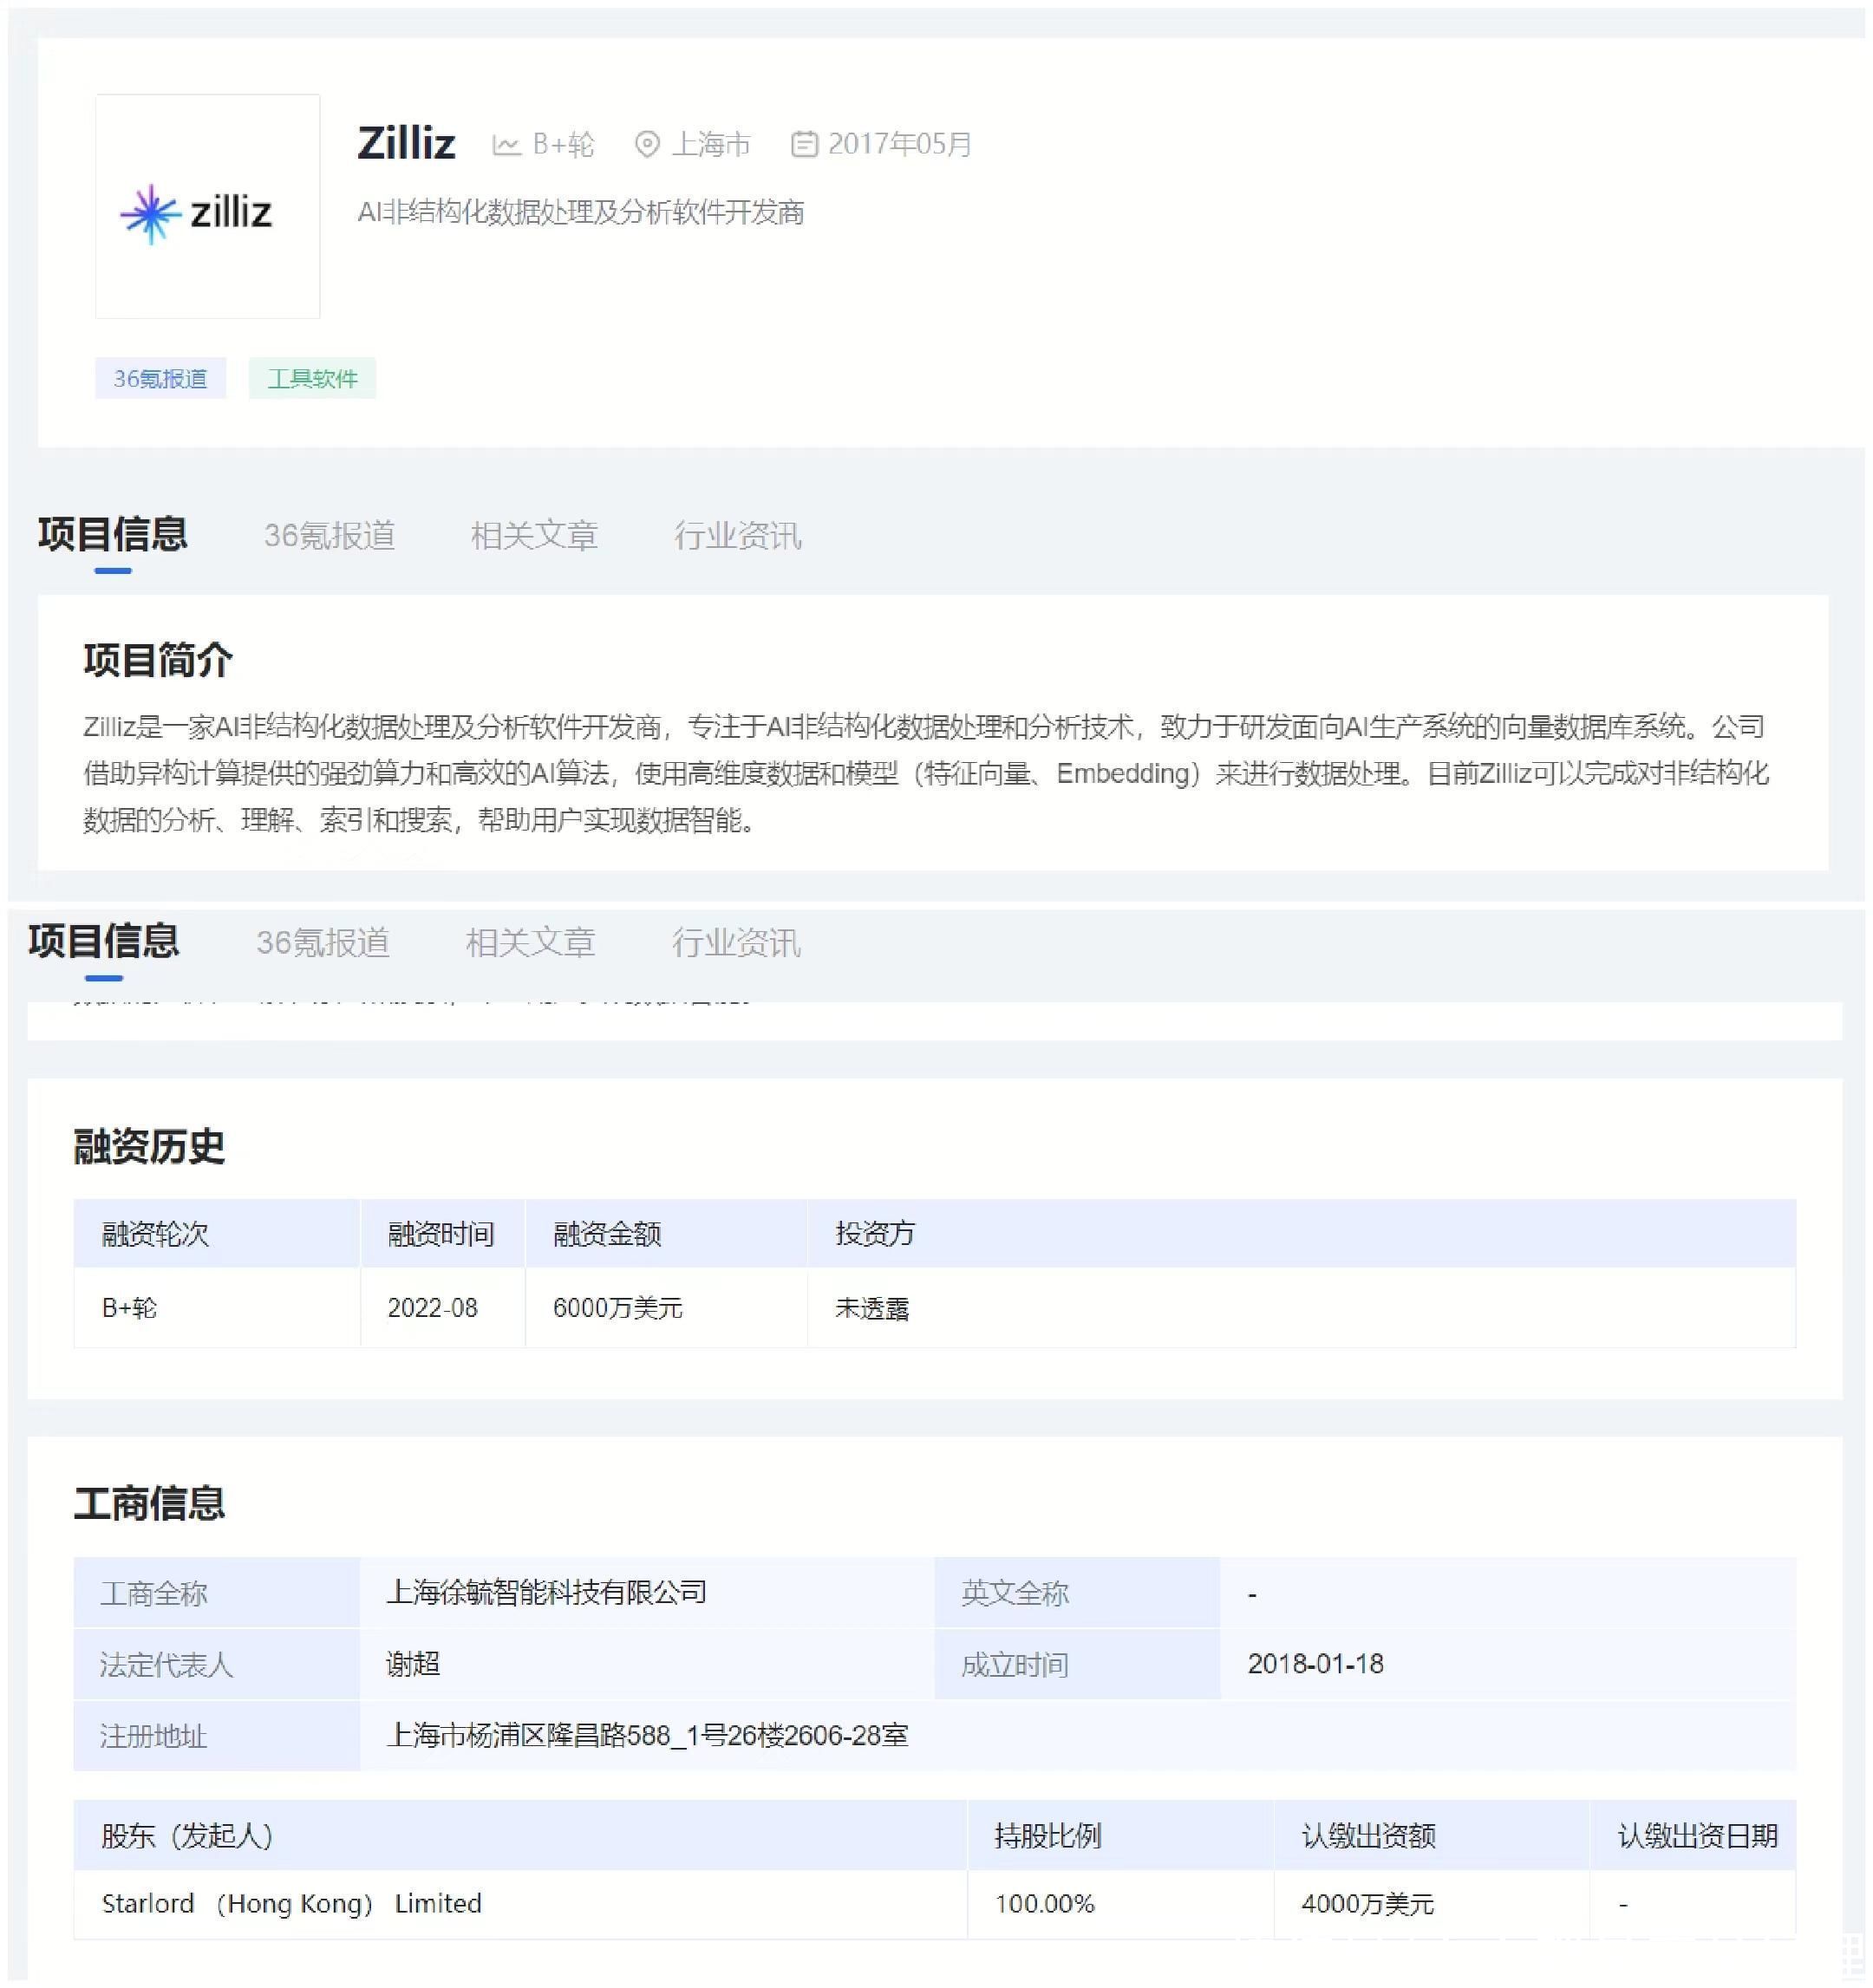Click the location pin icon beside 上海市

click(x=647, y=145)
